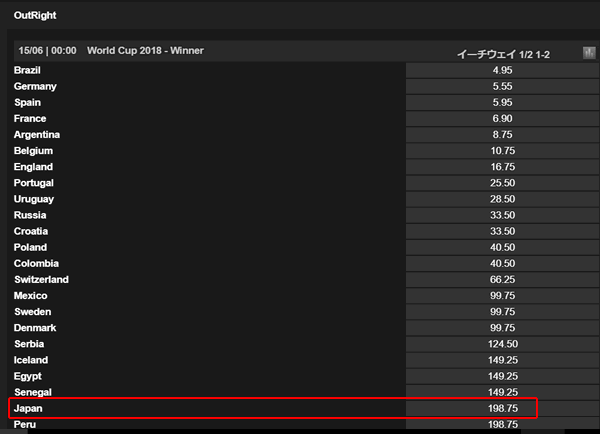
Task: Select Germany odds 5.55
Action: (x=502, y=86)
